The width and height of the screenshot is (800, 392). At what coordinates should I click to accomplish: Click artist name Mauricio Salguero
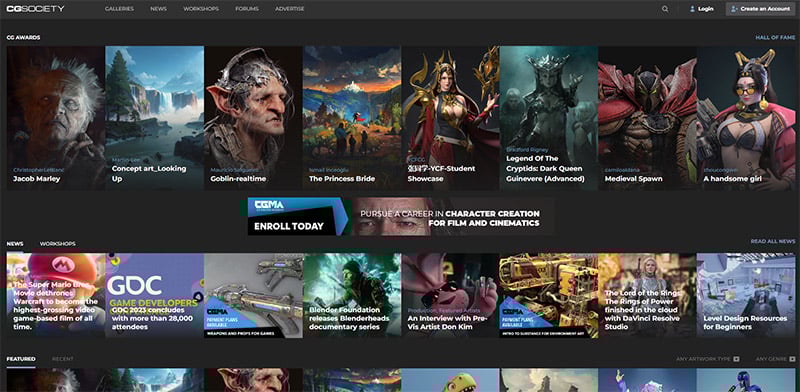click(234, 170)
